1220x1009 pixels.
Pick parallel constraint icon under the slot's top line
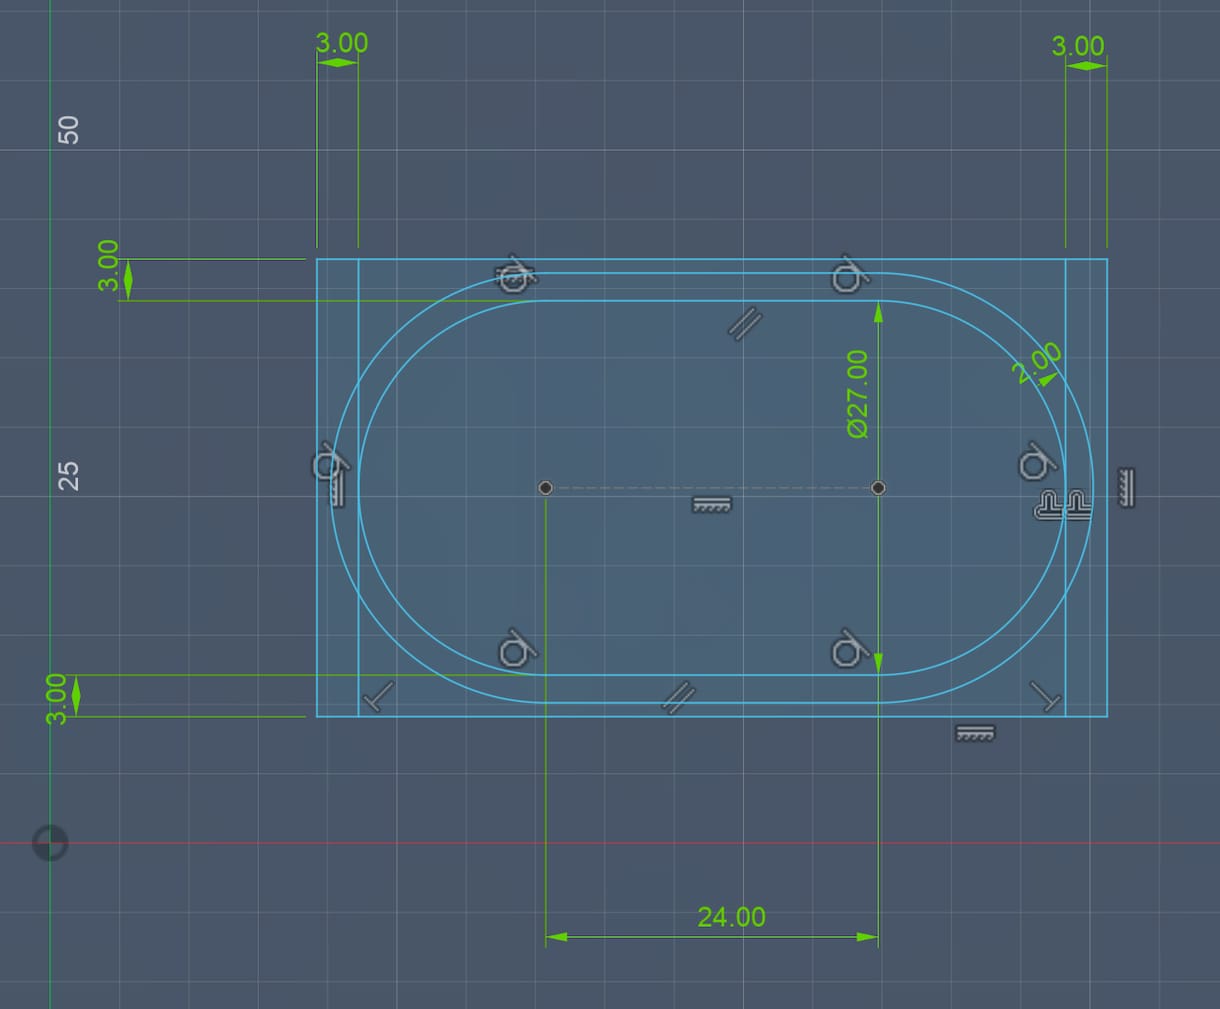tap(745, 324)
